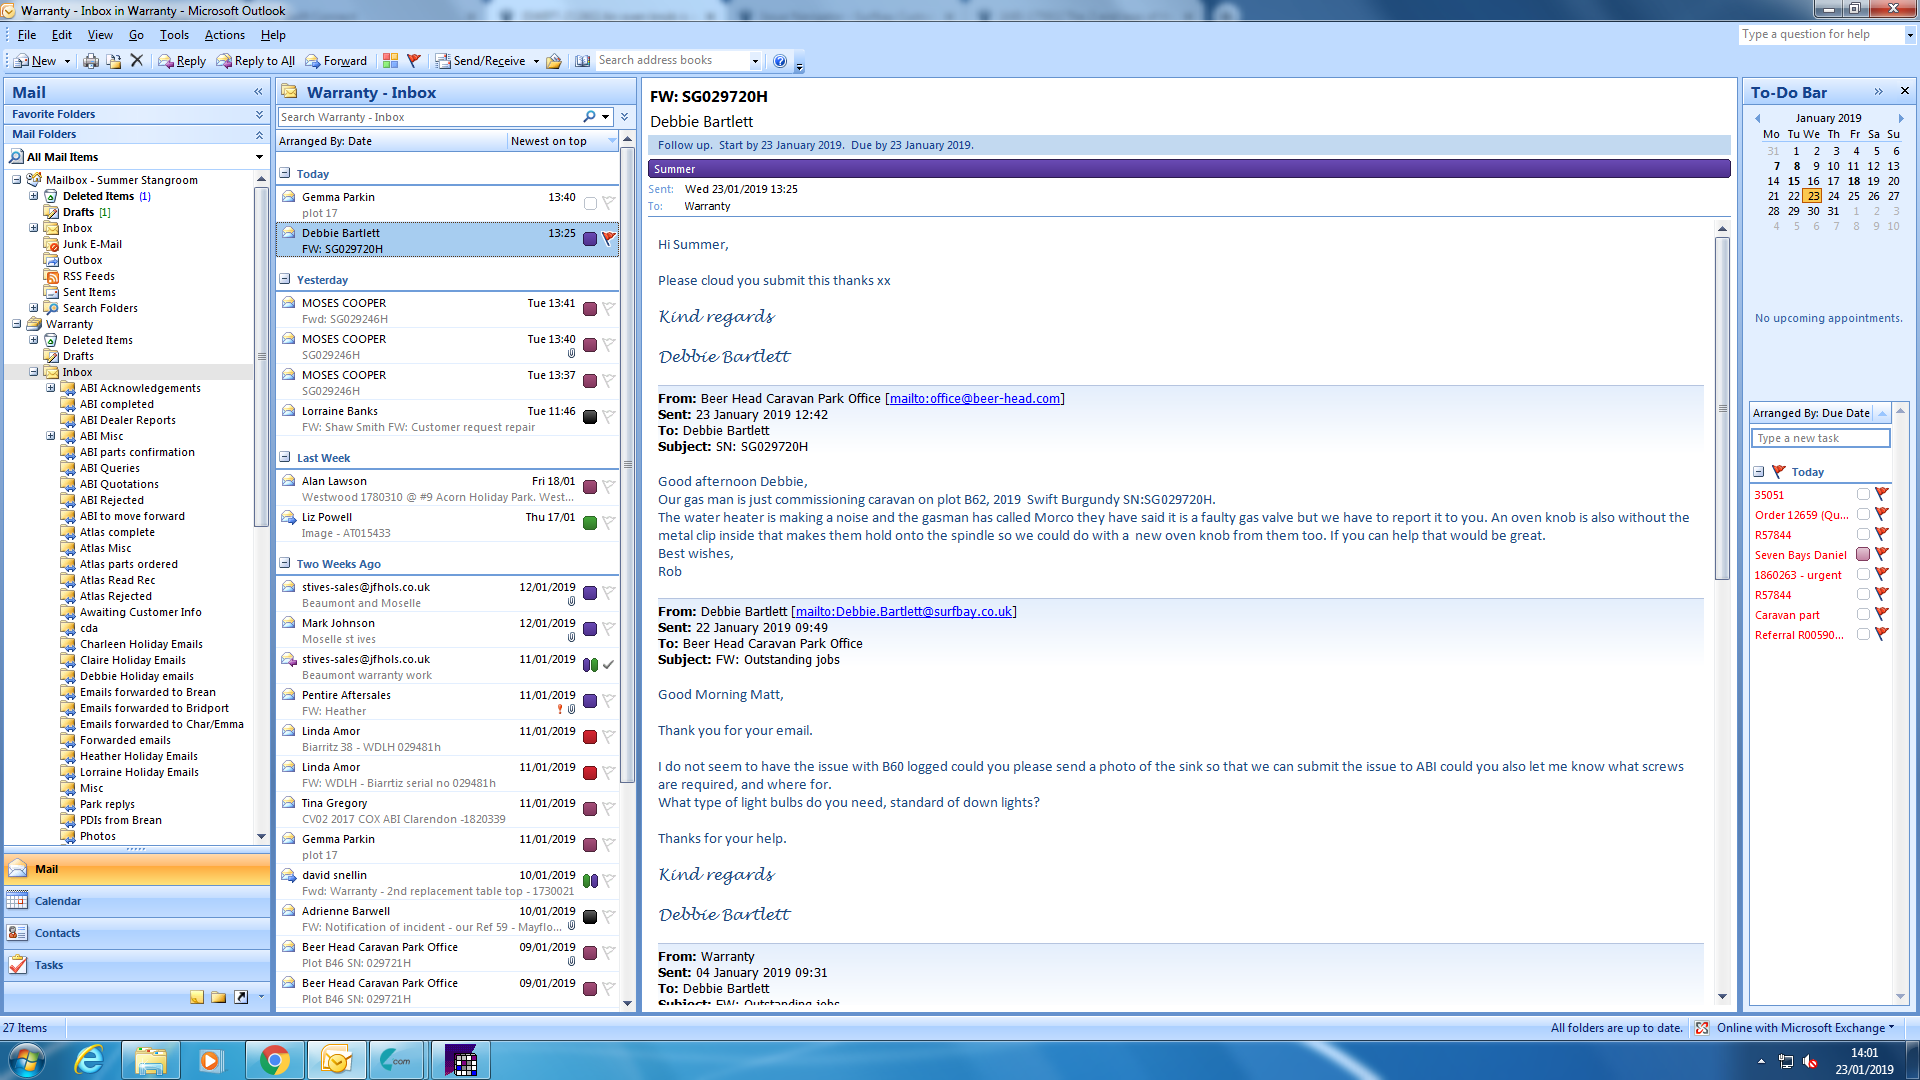Expand the ABI Acknowledgements folder
The width and height of the screenshot is (1920, 1080).
(x=50, y=388)
